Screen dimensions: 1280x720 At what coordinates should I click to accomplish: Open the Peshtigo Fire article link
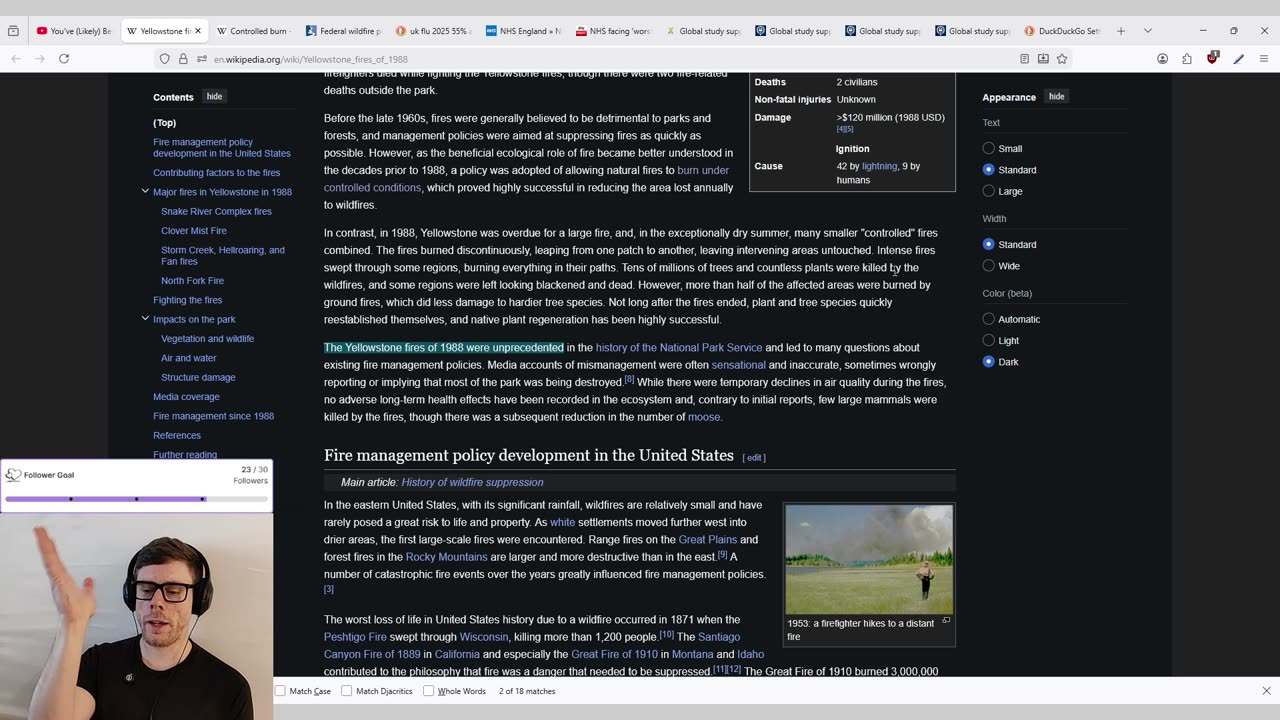(355, 637)
